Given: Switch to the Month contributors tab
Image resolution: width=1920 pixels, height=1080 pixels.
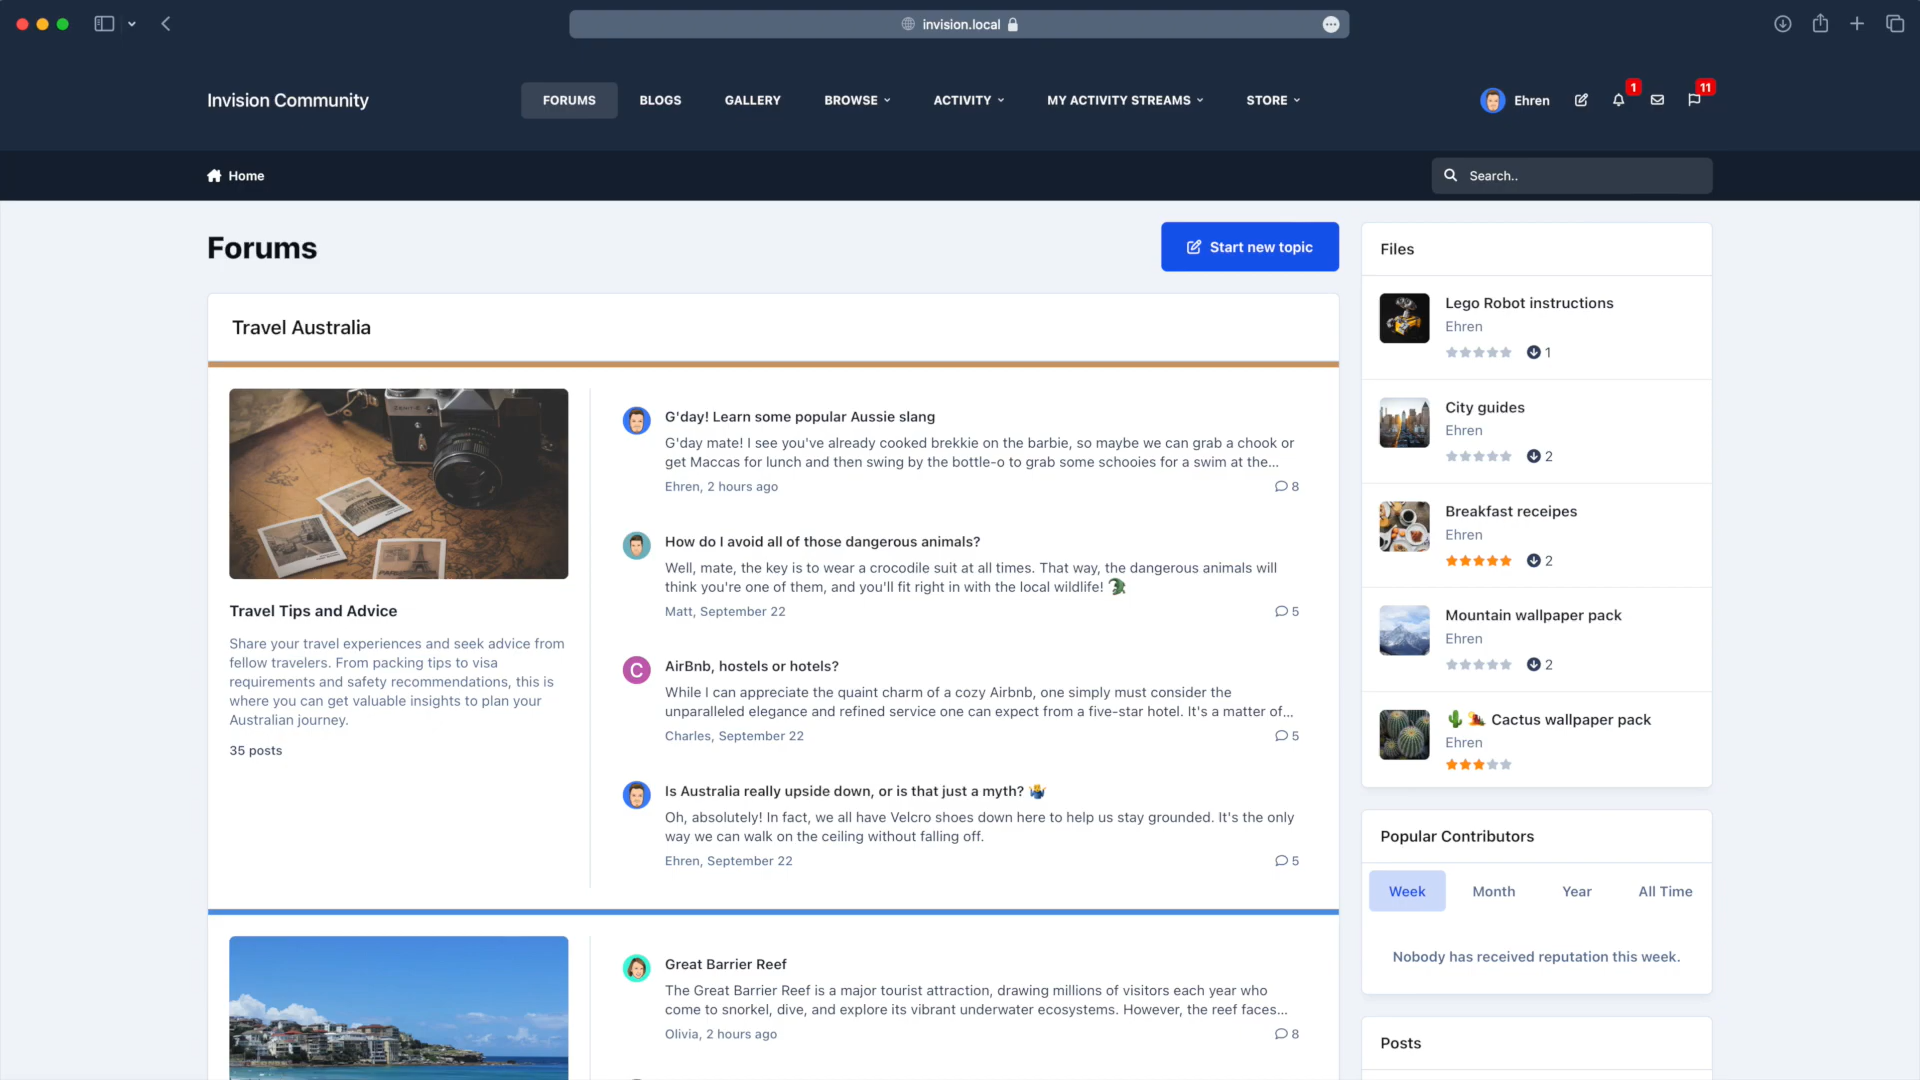Looking at the screenshot, I should pyautogui.click(x=1493, y=891).
